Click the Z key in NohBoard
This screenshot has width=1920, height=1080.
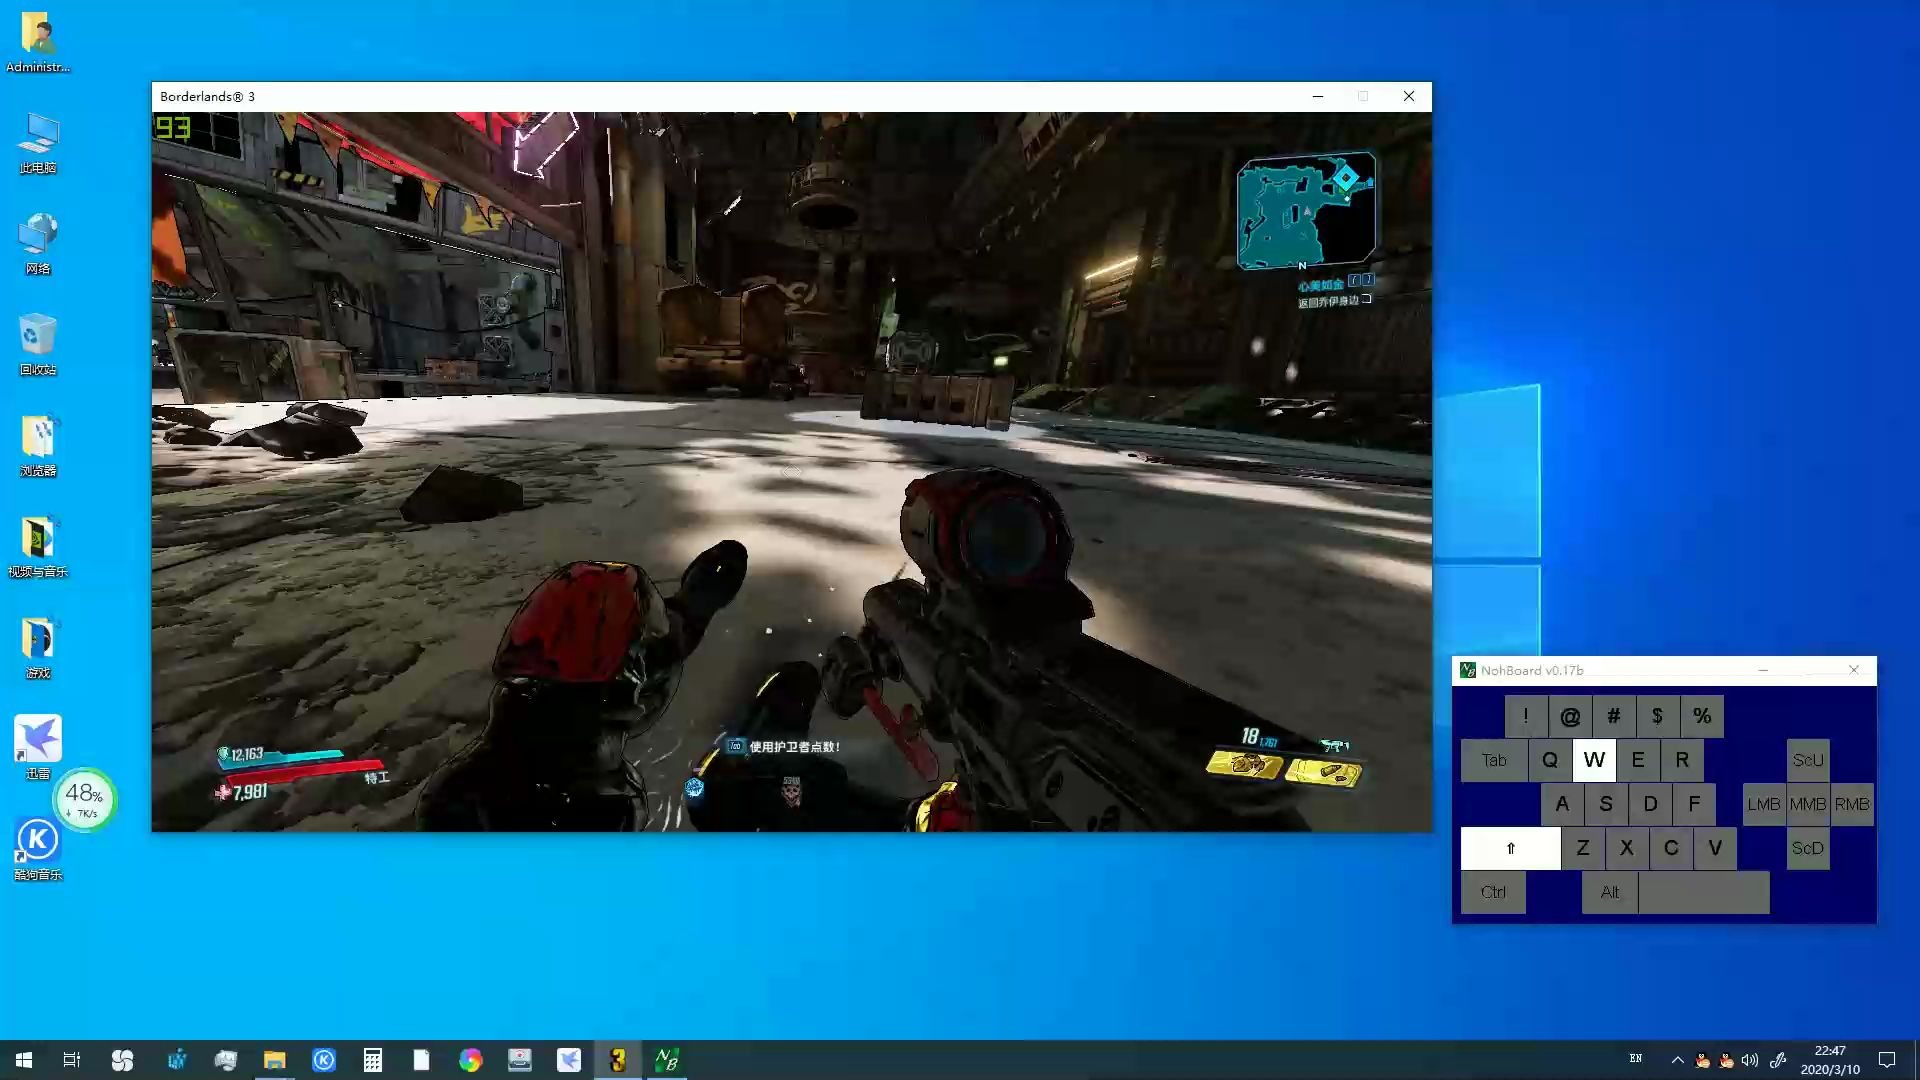(x=1583, y=848)
